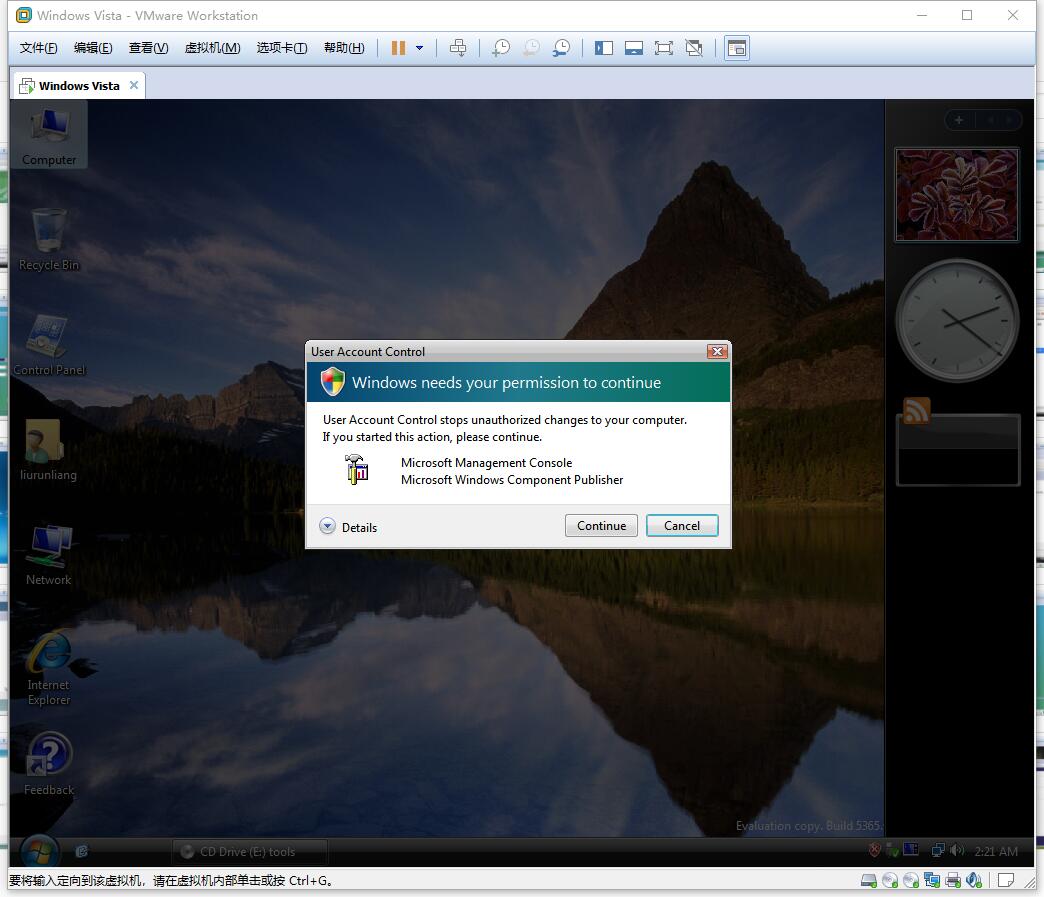Select the Computer desktop icon

tap(49, 136)
